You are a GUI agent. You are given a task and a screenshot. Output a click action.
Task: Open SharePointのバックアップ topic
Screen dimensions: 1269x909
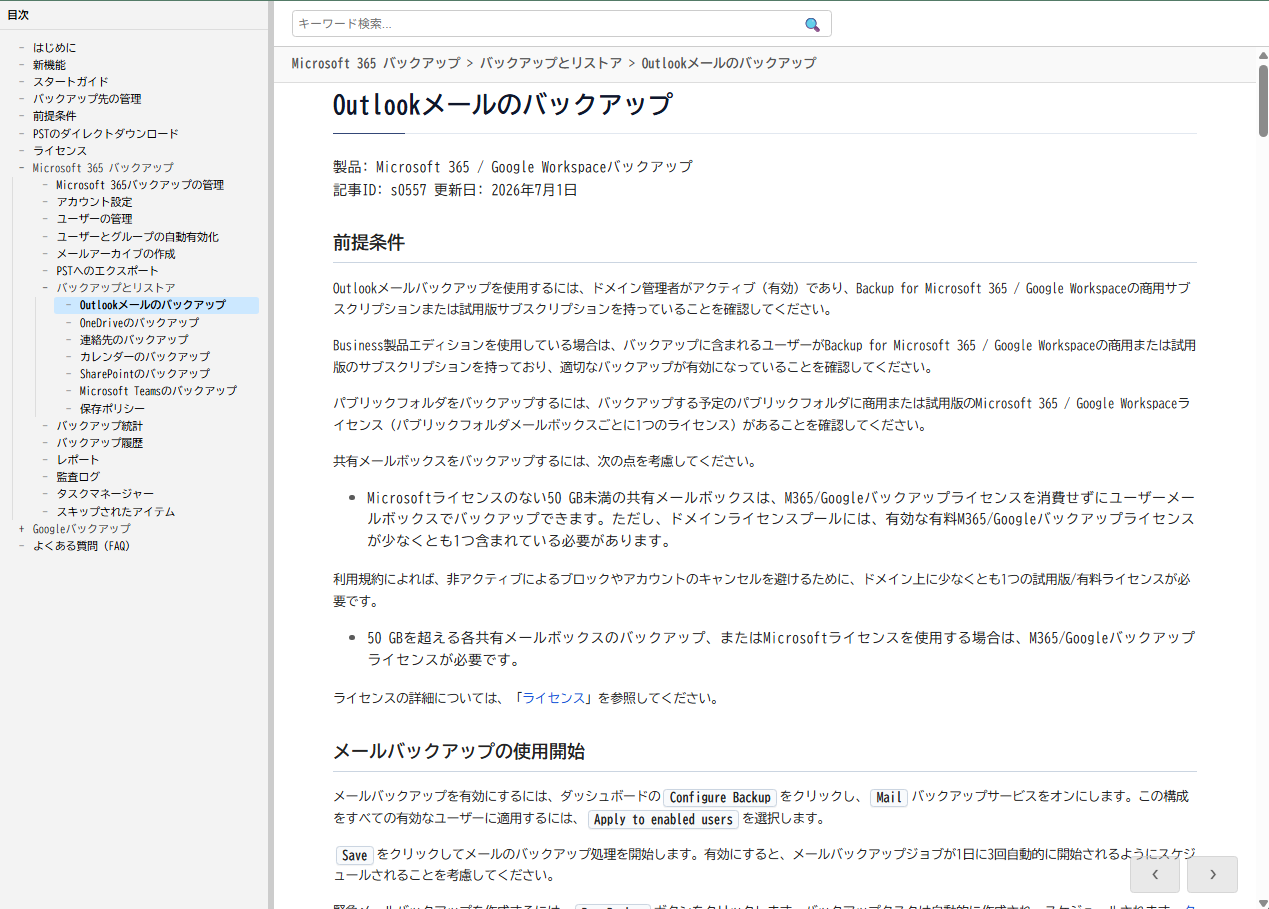coord(145,374)
